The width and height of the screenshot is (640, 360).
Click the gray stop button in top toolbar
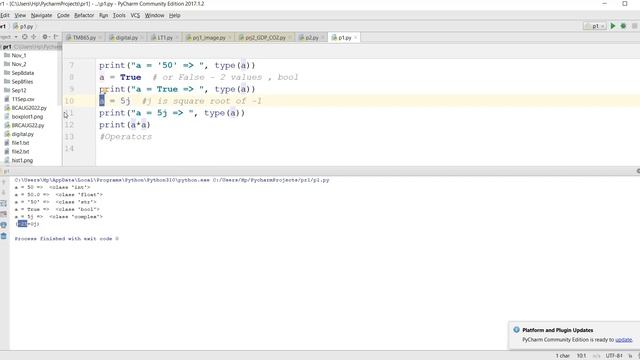click(635, 26)
